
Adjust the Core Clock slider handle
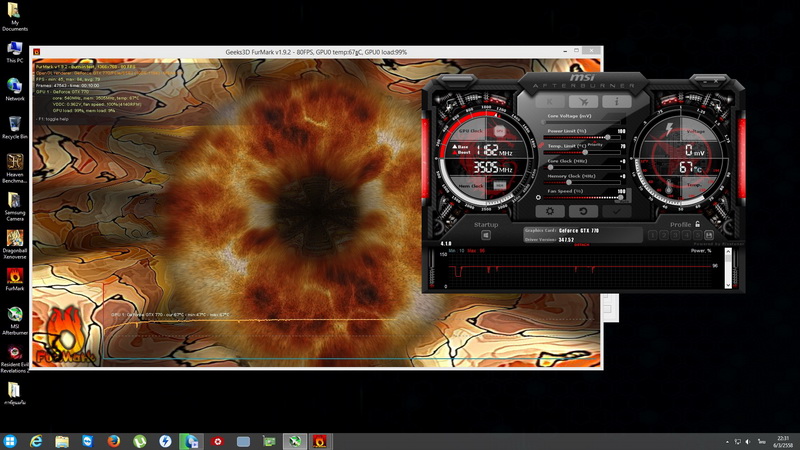pos(550,167)
